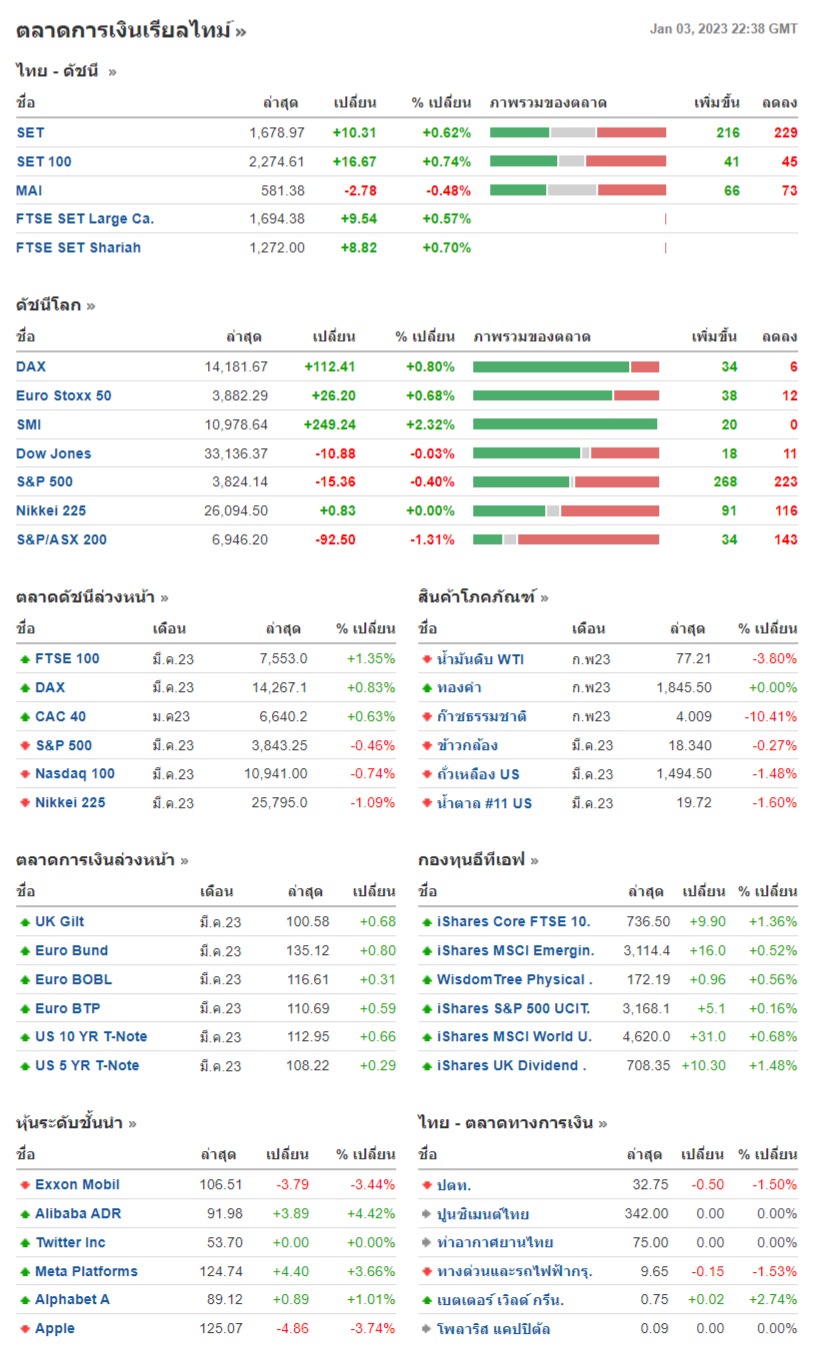Viewport: 823px width, 1361px height.
Task: Open the ไทย - ดัชนี section header
Action: (66, 71)
